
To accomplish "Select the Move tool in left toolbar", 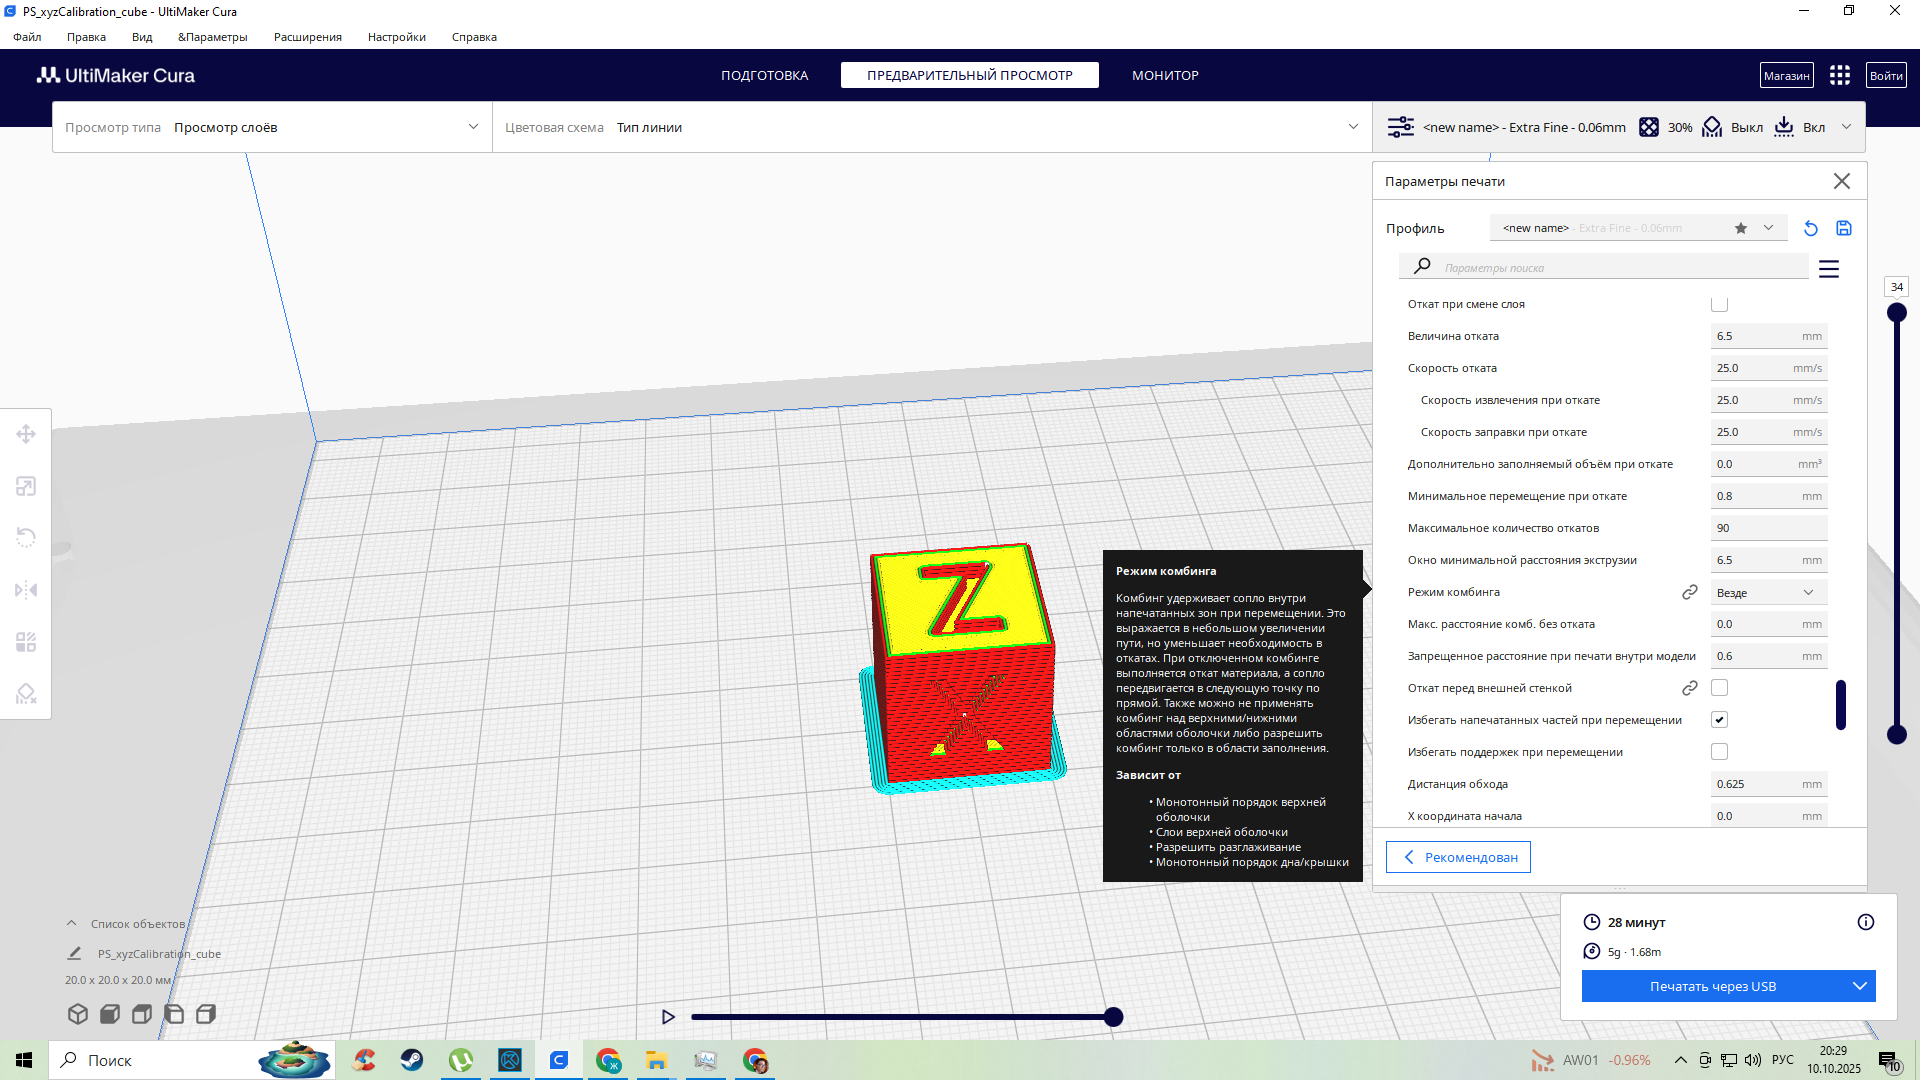I will point(26,434).
